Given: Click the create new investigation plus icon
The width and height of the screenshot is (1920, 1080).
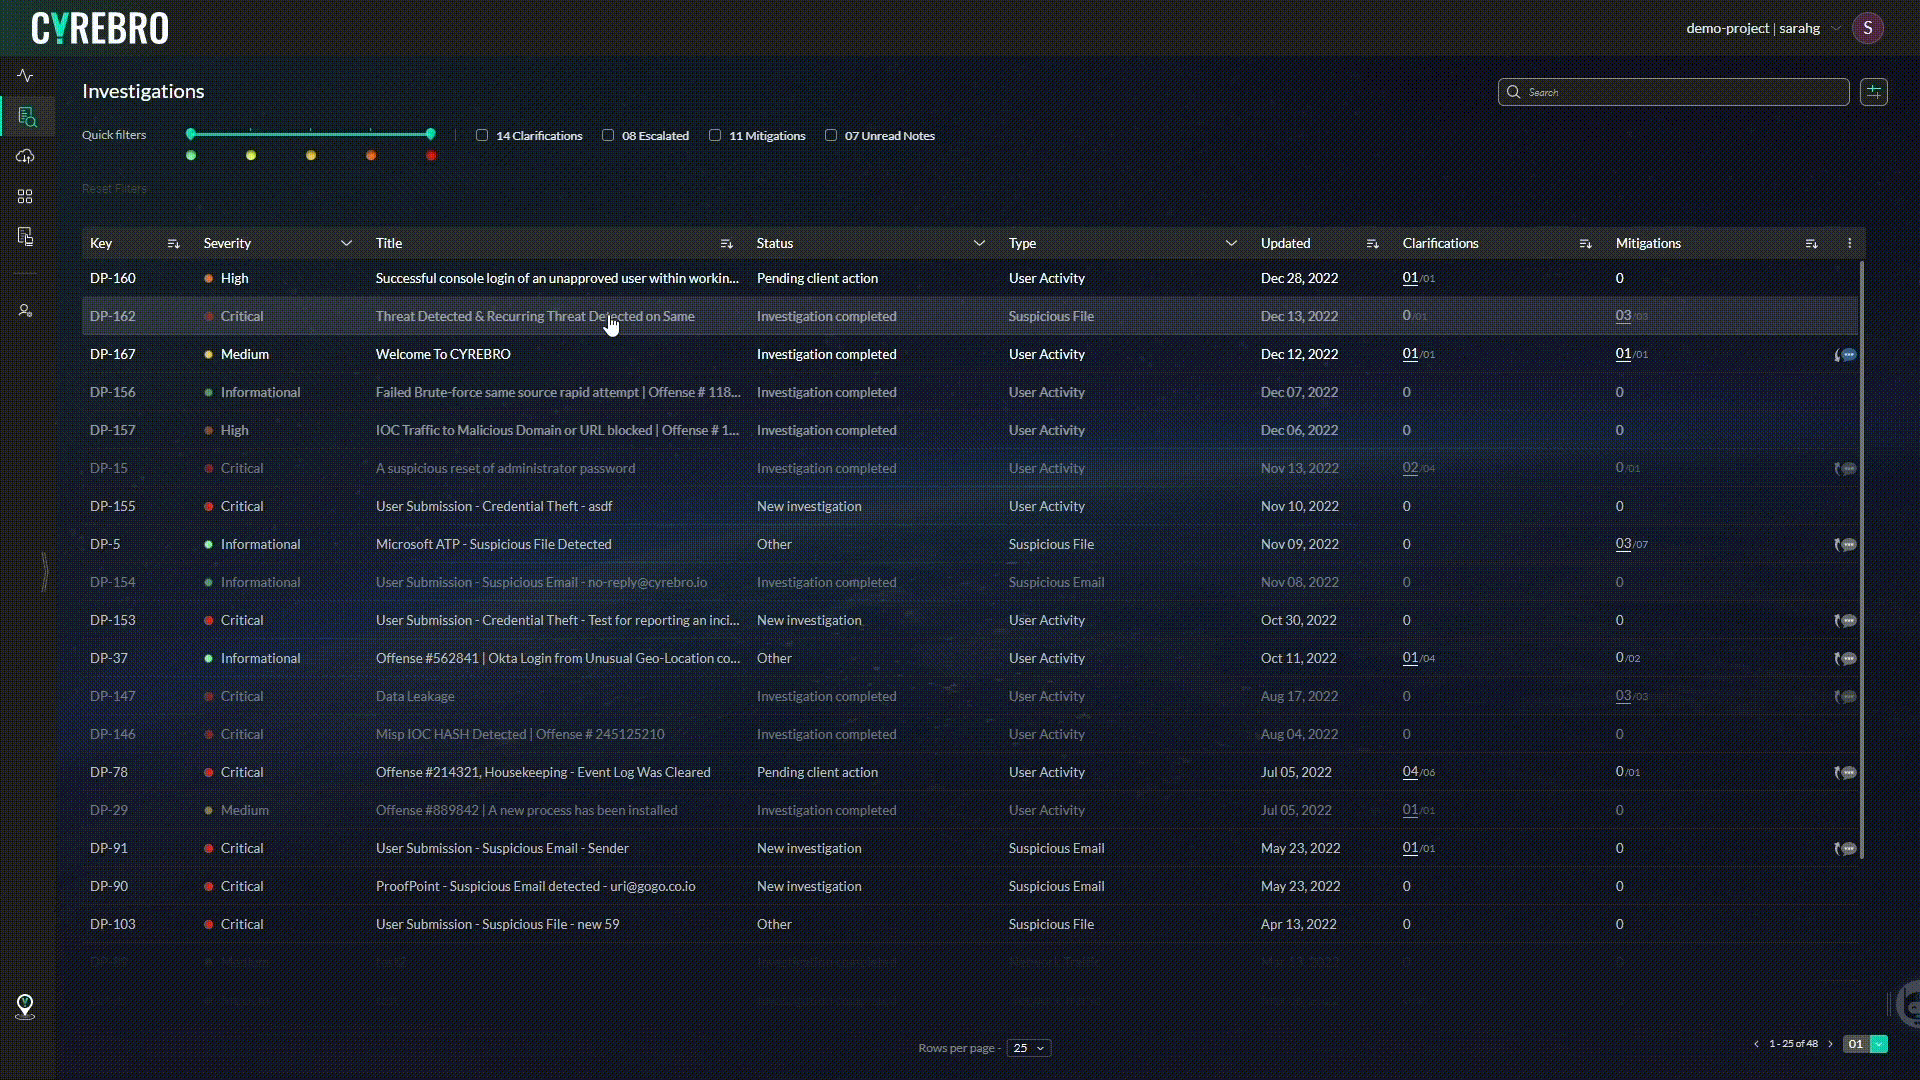Looking at the screenshot, I should click(x=1873, y=92).
